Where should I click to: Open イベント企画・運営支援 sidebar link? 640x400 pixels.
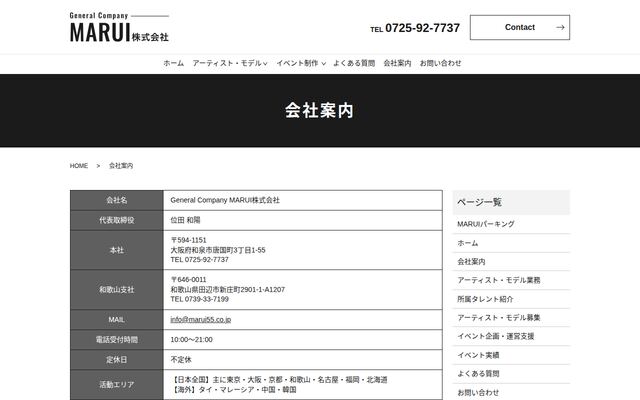[x=496, y=336]
